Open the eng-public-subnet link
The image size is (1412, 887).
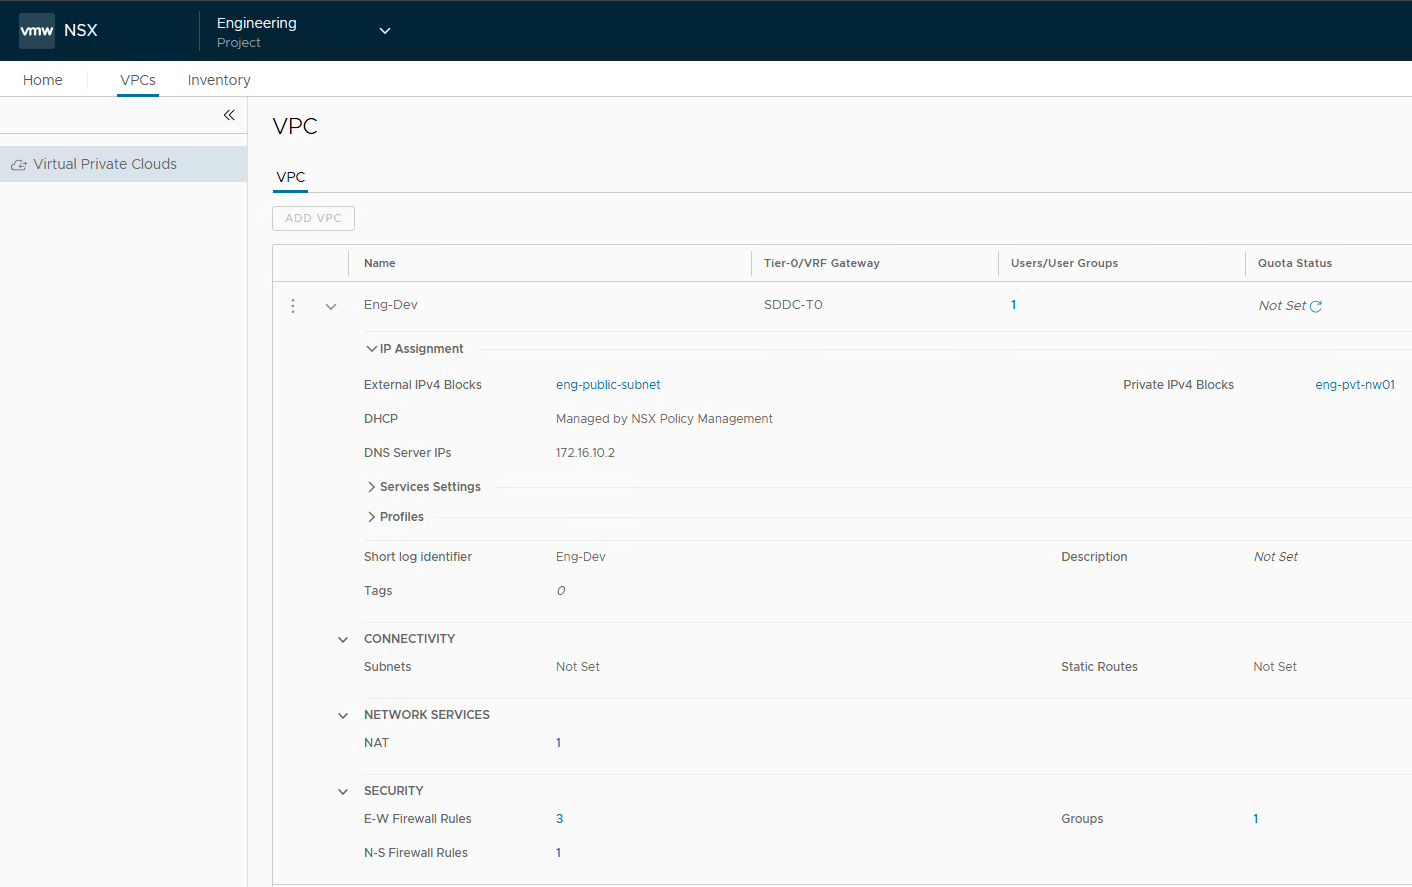[x=608, y=385]
